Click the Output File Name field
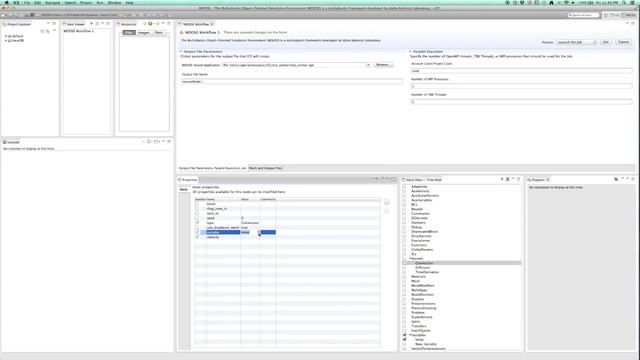 pos(291,82)
